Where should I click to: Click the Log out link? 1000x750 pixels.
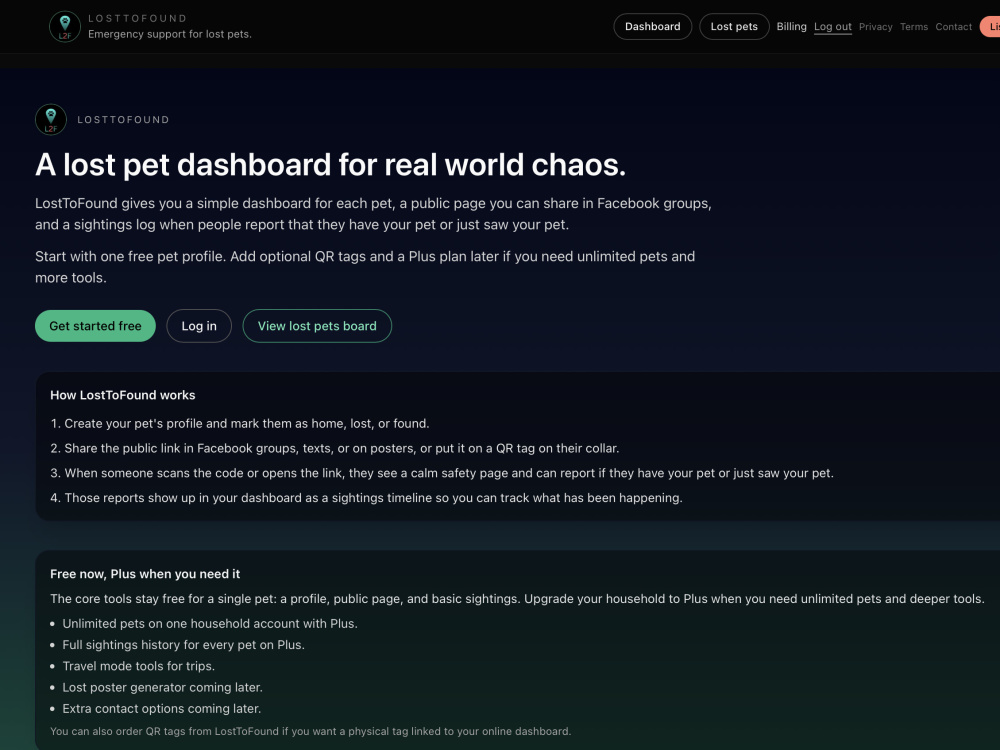[x=832, y=27]
